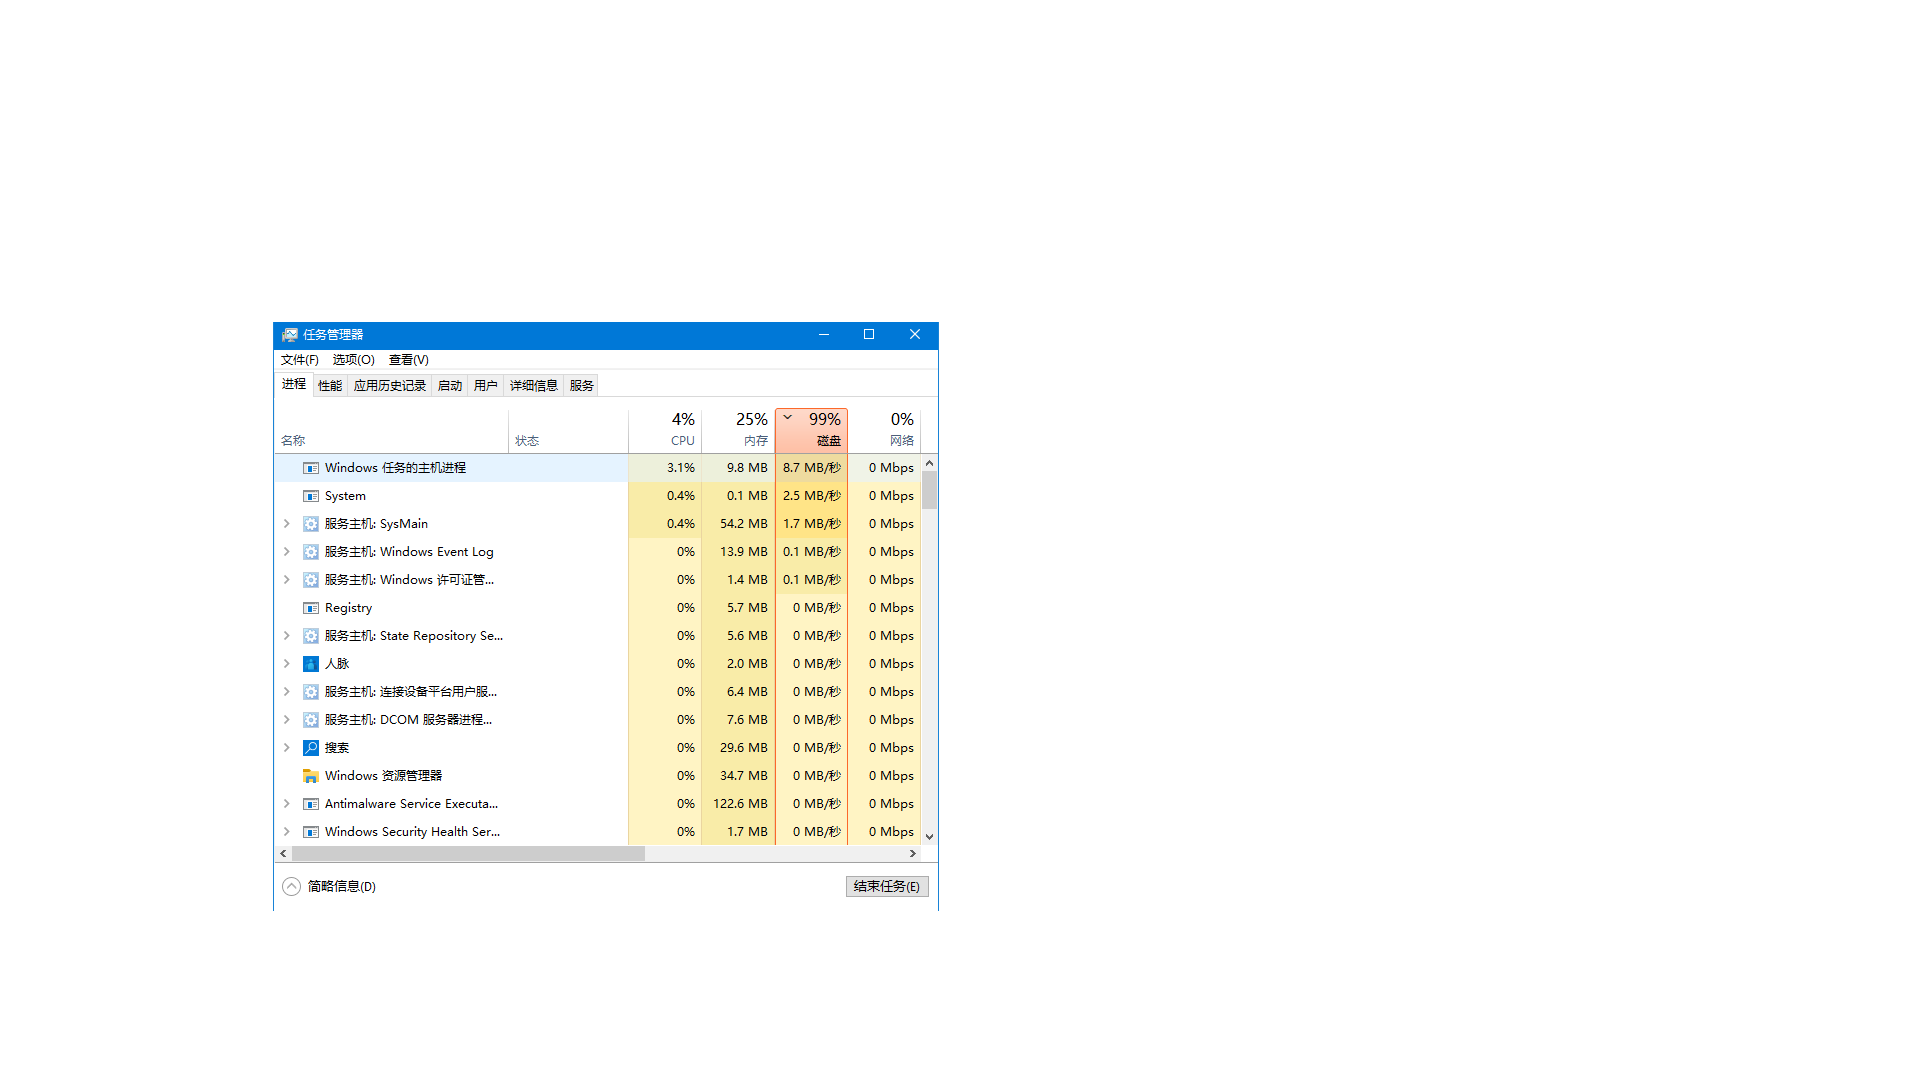1920x1080 pixels.
Task: Click the Antimalware Service Executable icon
Action: (x=311, y=804)
